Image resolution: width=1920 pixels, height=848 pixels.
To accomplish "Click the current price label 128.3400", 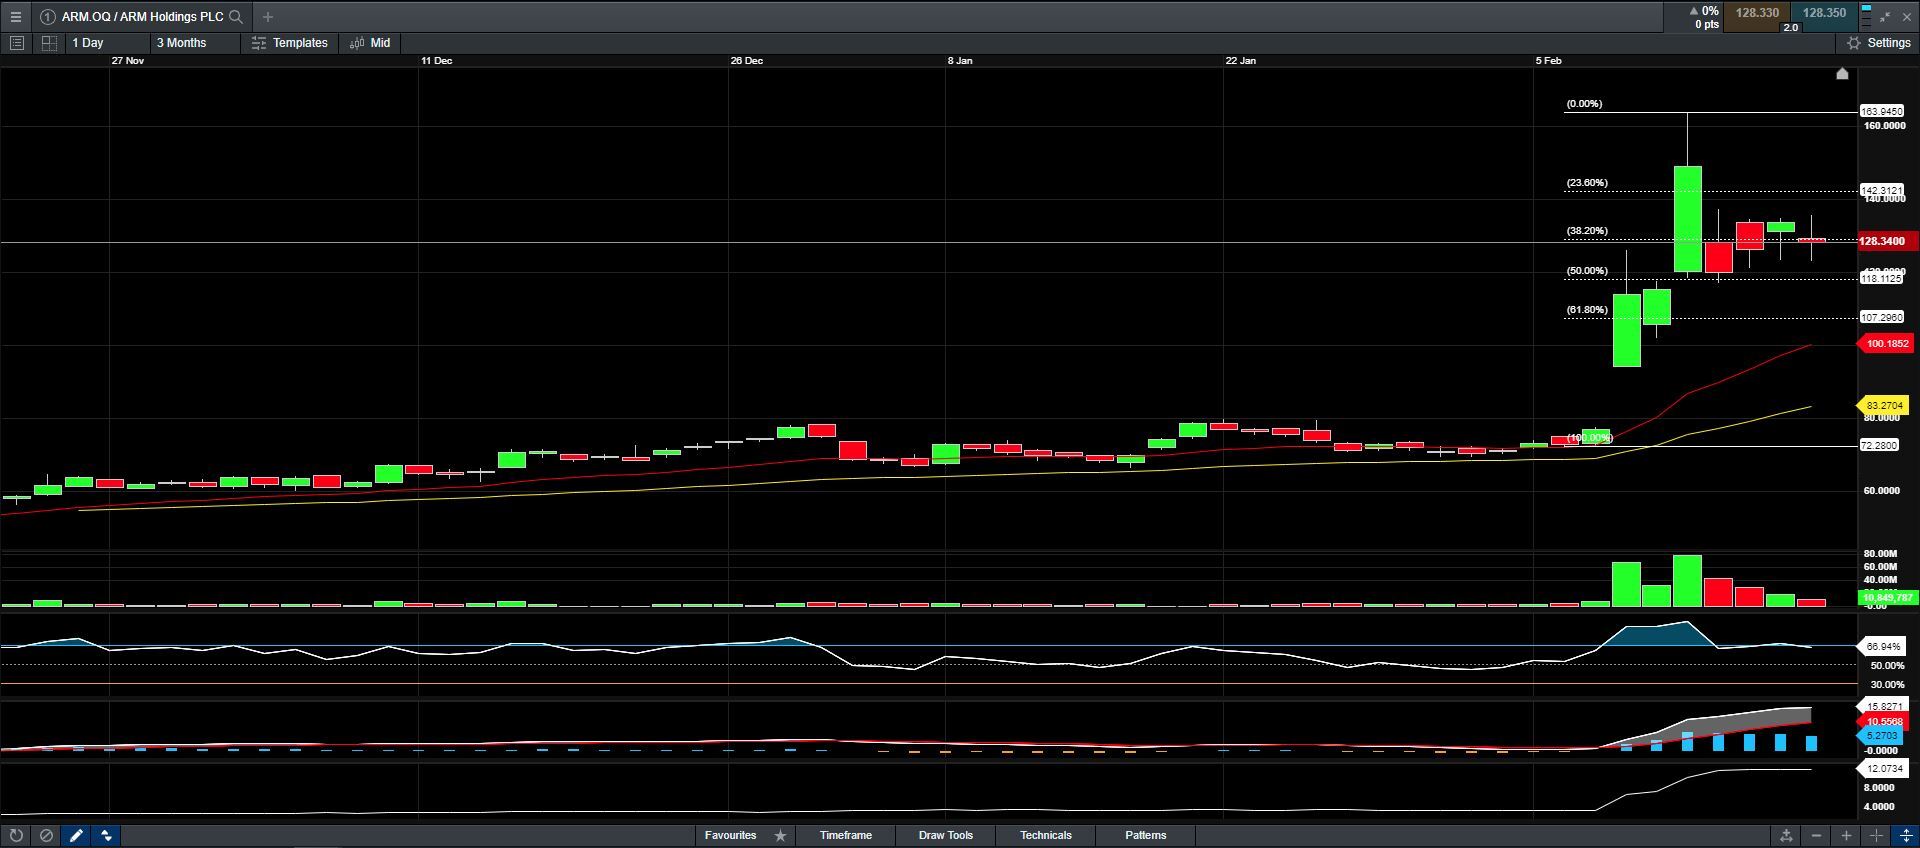I will (x=1886, y=241).
